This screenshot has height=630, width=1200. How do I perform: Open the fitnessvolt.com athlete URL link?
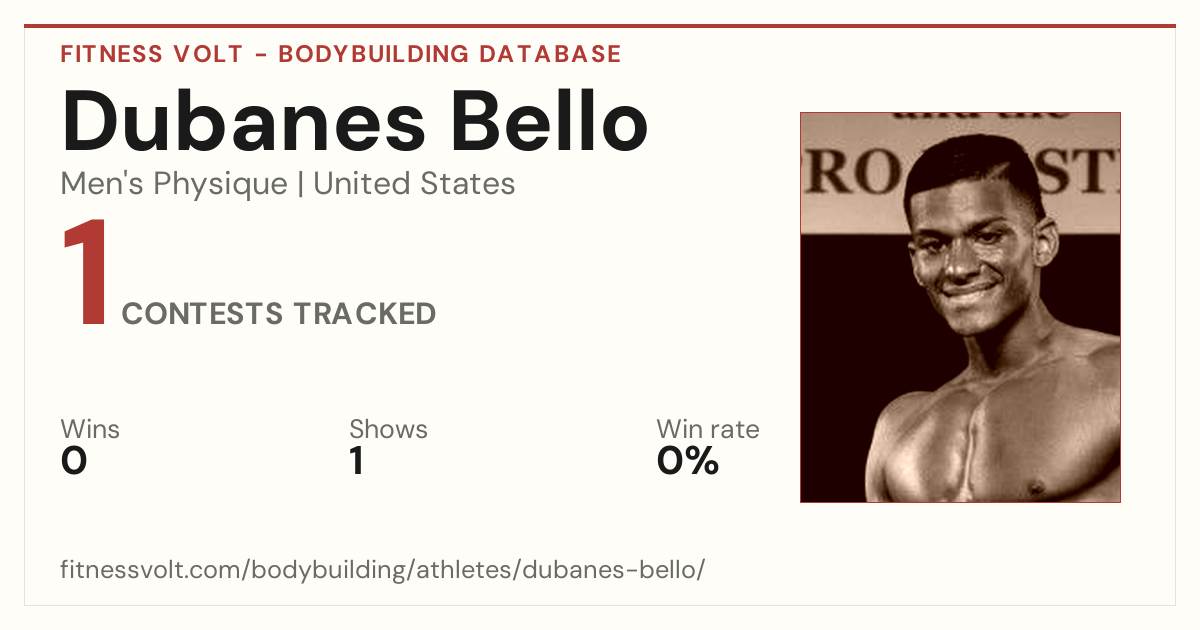click(383, 571)
